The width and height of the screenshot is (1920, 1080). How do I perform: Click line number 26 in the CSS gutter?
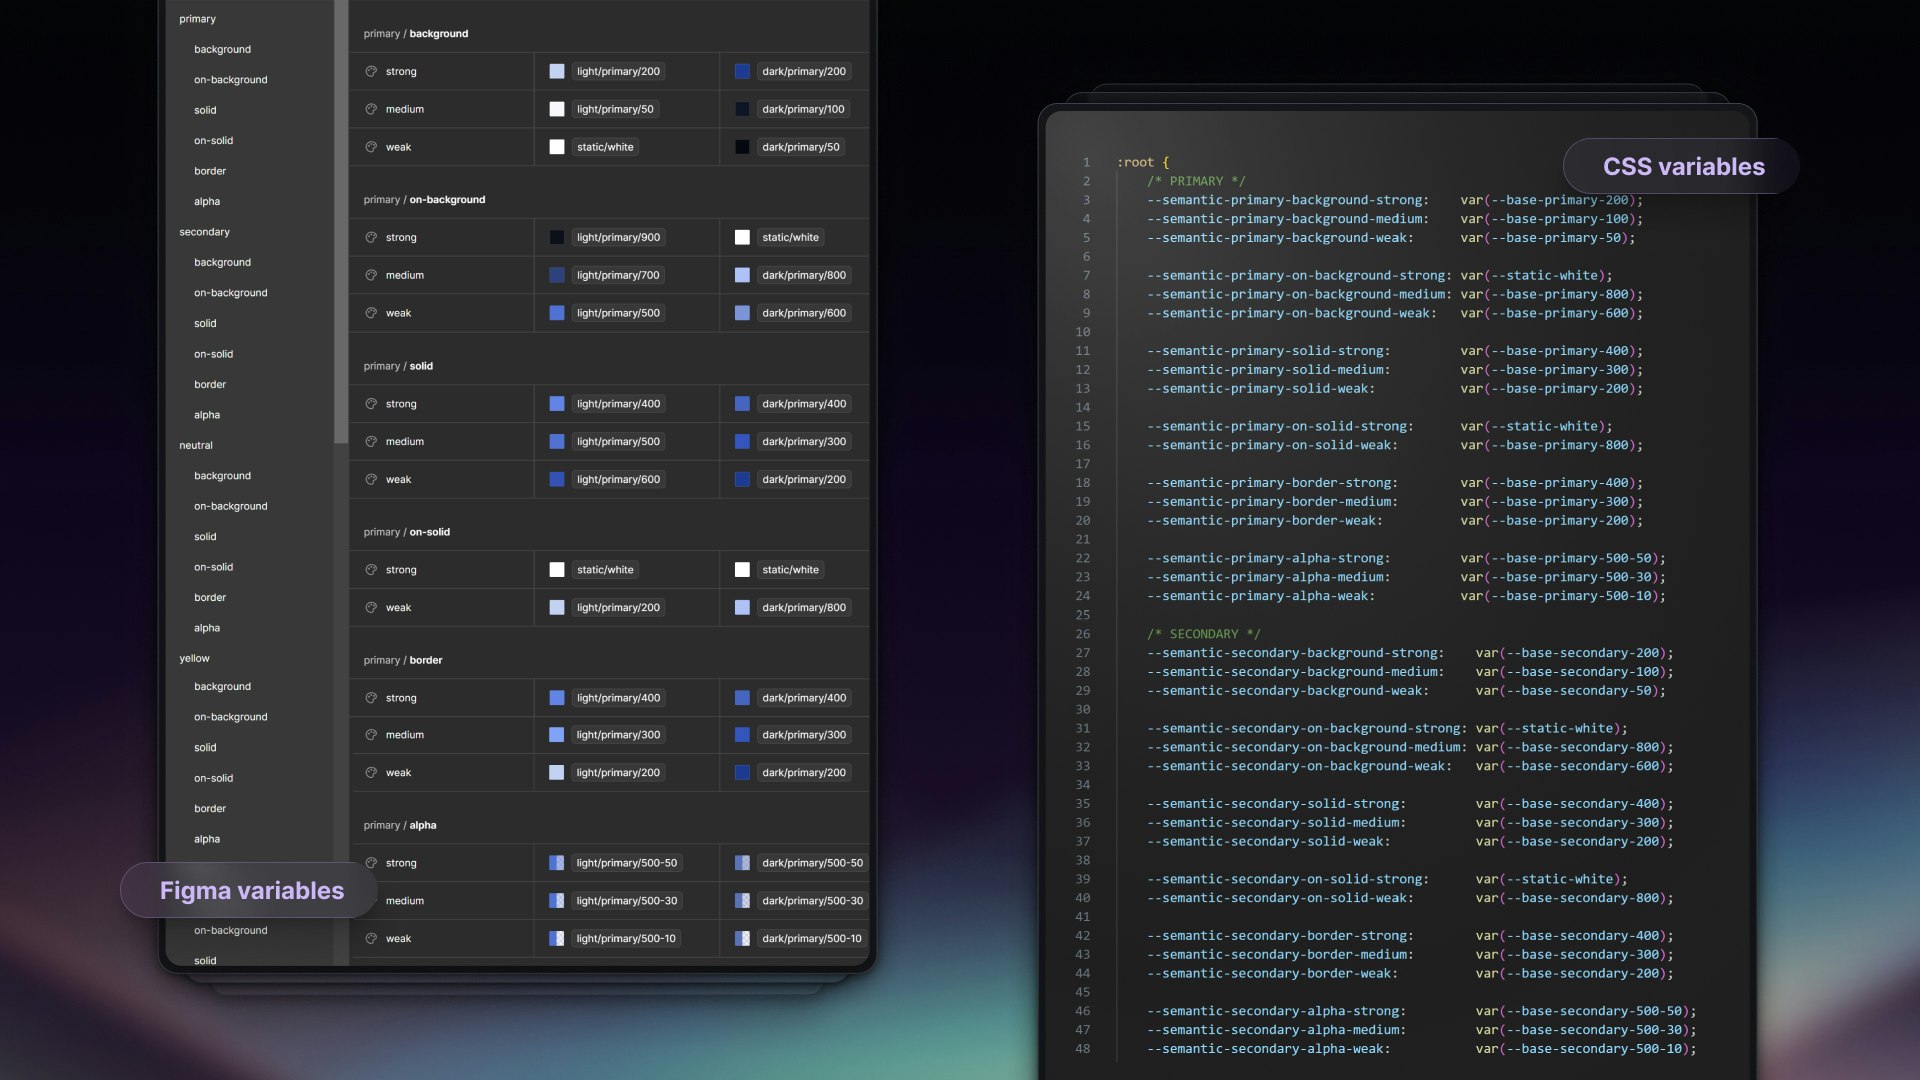click(x=1083, y=634)
